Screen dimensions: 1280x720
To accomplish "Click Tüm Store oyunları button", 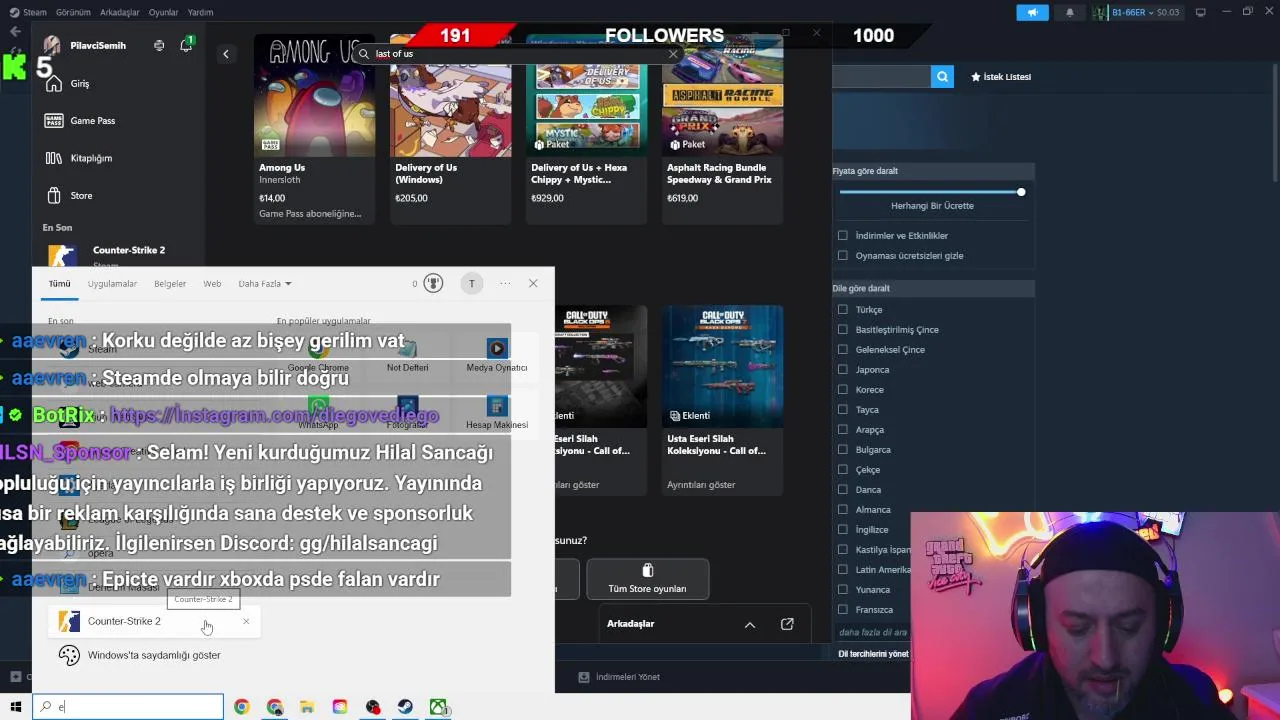I will click(647, 579).
